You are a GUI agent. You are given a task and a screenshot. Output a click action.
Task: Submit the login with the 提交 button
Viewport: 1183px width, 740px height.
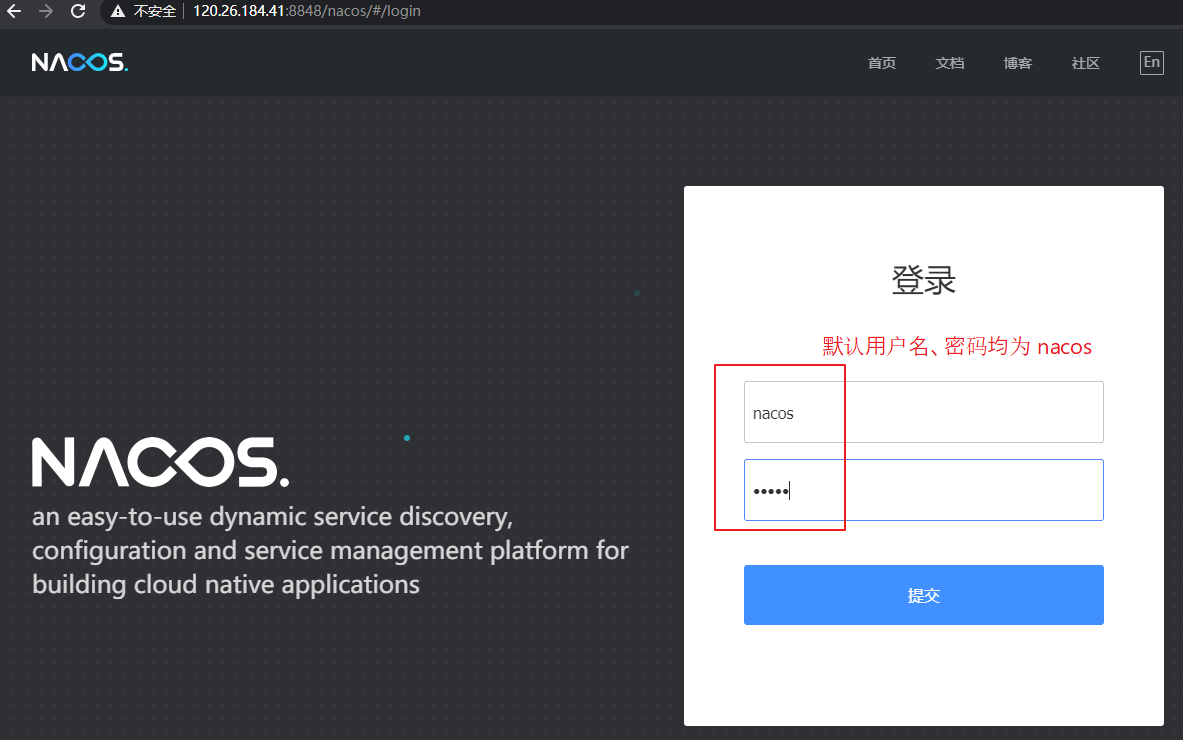[x=923, y=595]
